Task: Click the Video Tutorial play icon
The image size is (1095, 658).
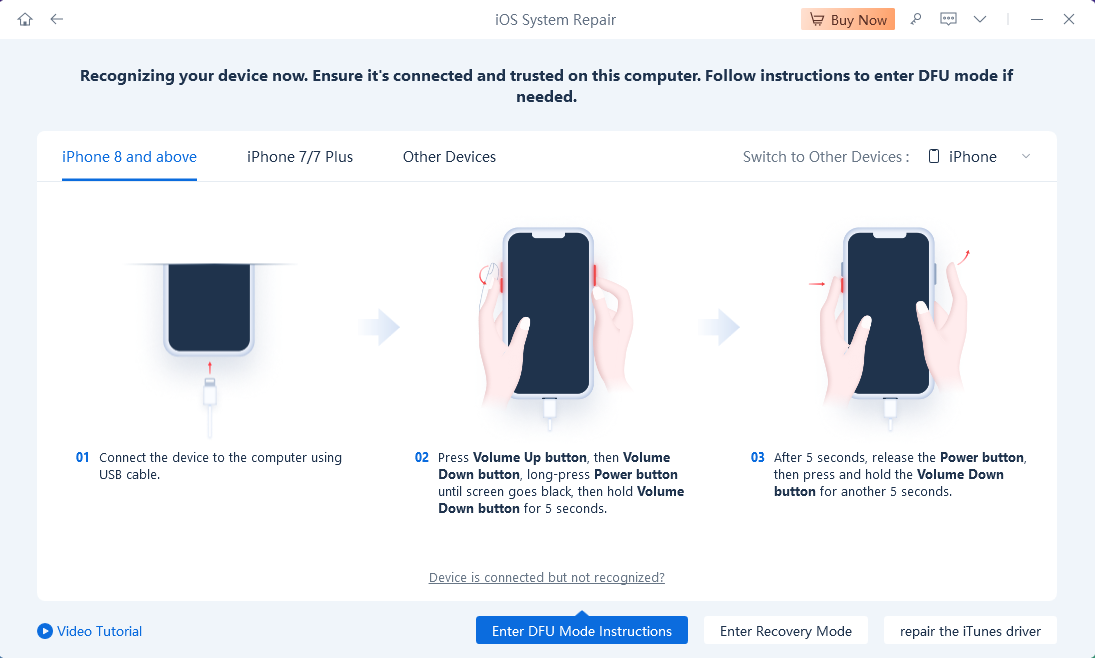Action: (x=45, y=631)
